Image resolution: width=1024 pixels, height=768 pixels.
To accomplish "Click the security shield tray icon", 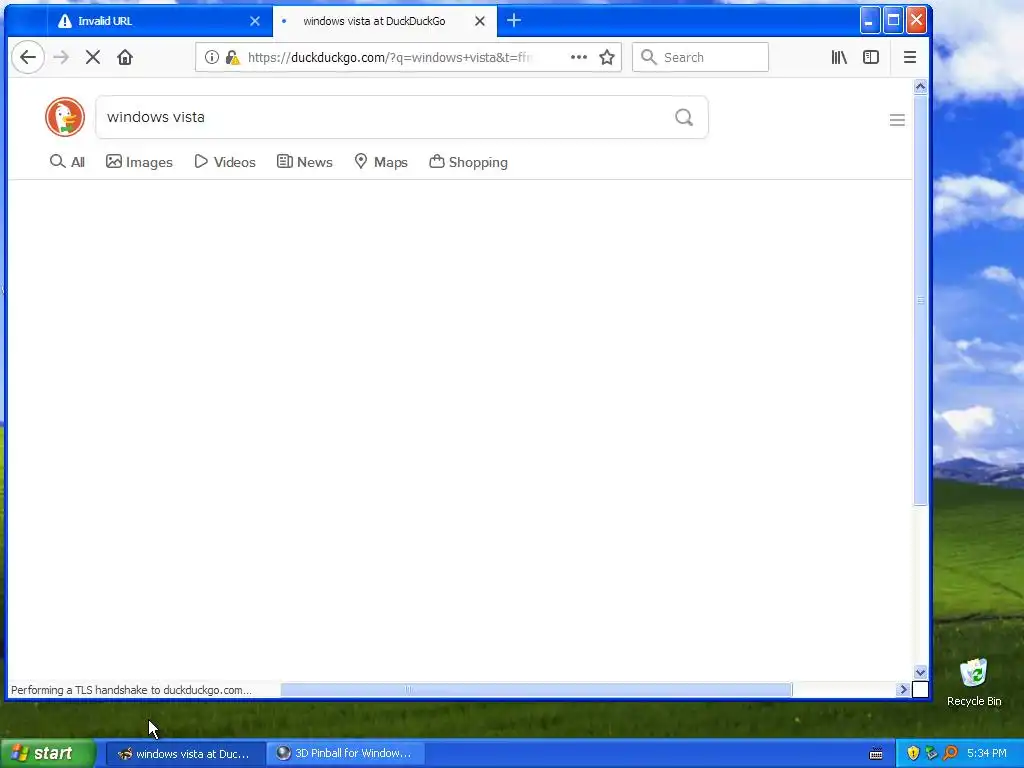I will point(913,754).
